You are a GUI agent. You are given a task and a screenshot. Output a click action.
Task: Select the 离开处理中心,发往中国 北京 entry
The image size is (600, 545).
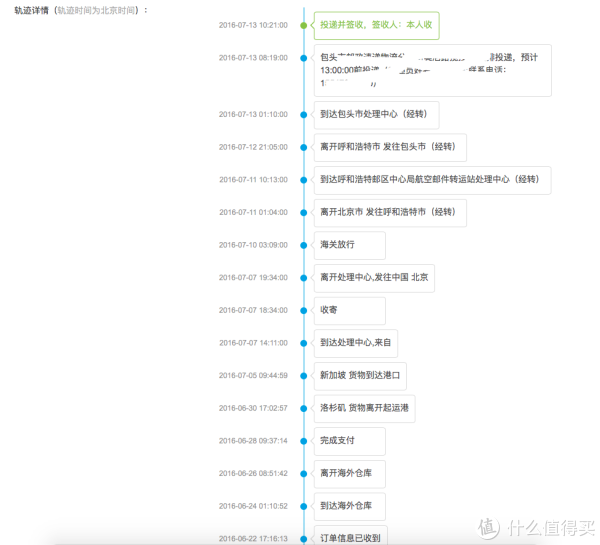pyautogui.click(x=377, y=277)
